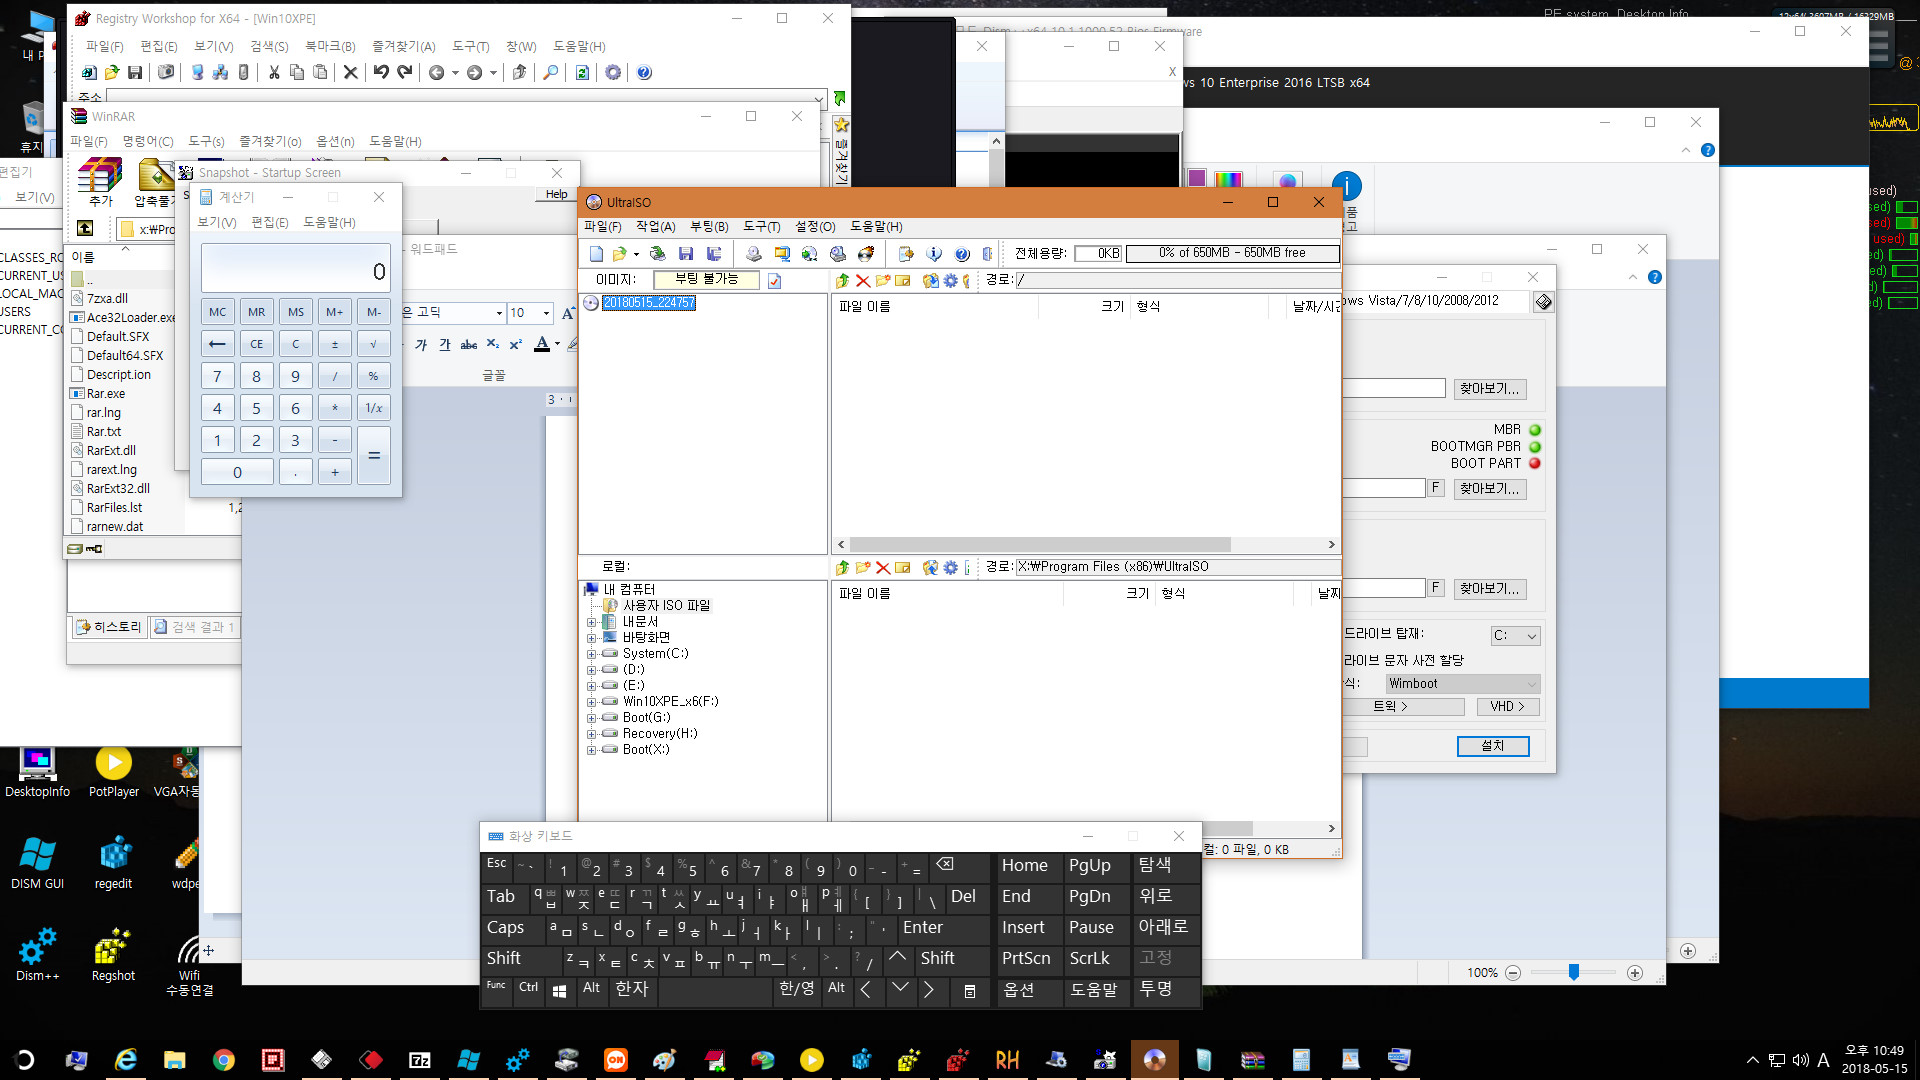Toggle ScrLk key on the on-screen keyboard

[1095, 959]
